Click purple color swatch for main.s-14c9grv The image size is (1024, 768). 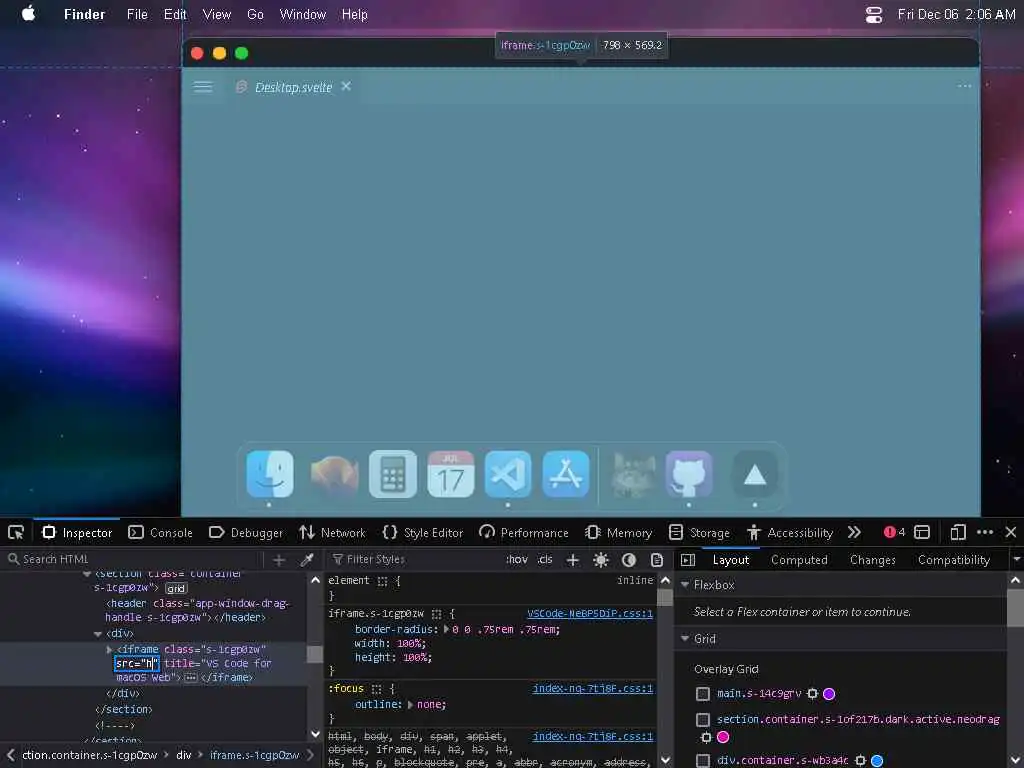pyautogui.click(x=829, y=694)
